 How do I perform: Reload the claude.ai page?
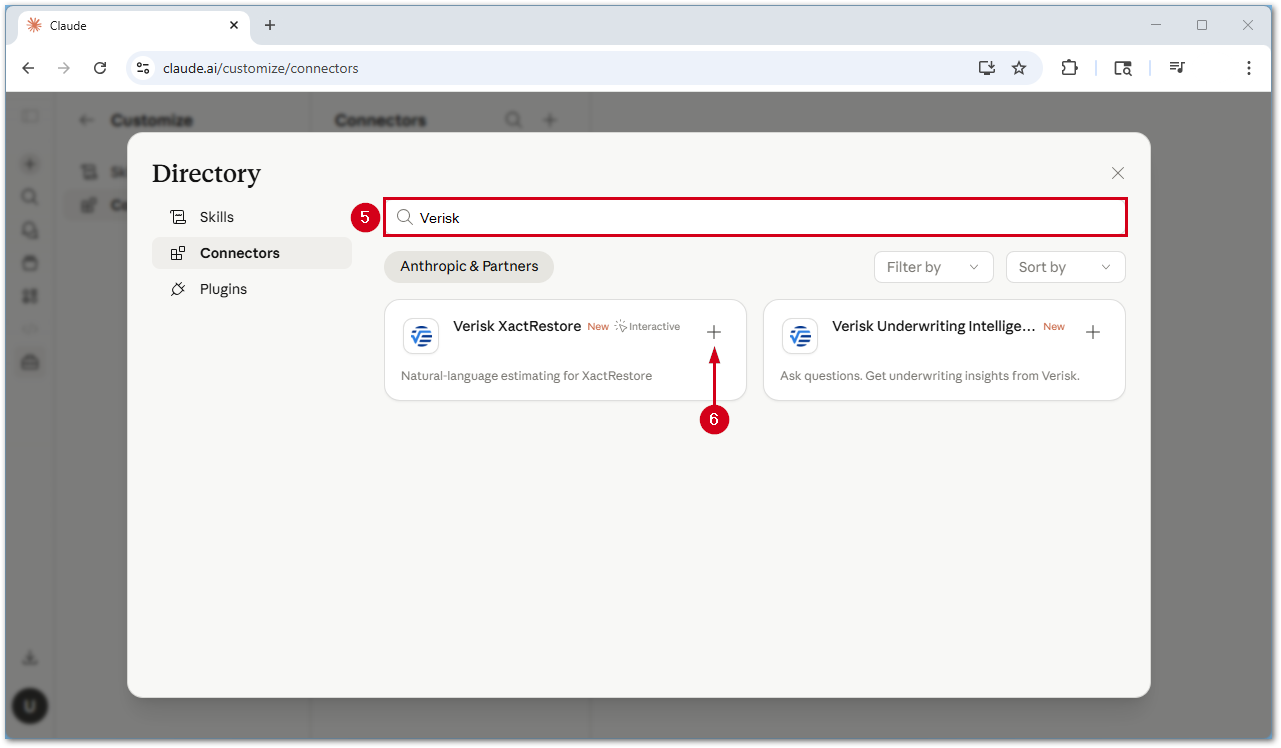(100, 68)
